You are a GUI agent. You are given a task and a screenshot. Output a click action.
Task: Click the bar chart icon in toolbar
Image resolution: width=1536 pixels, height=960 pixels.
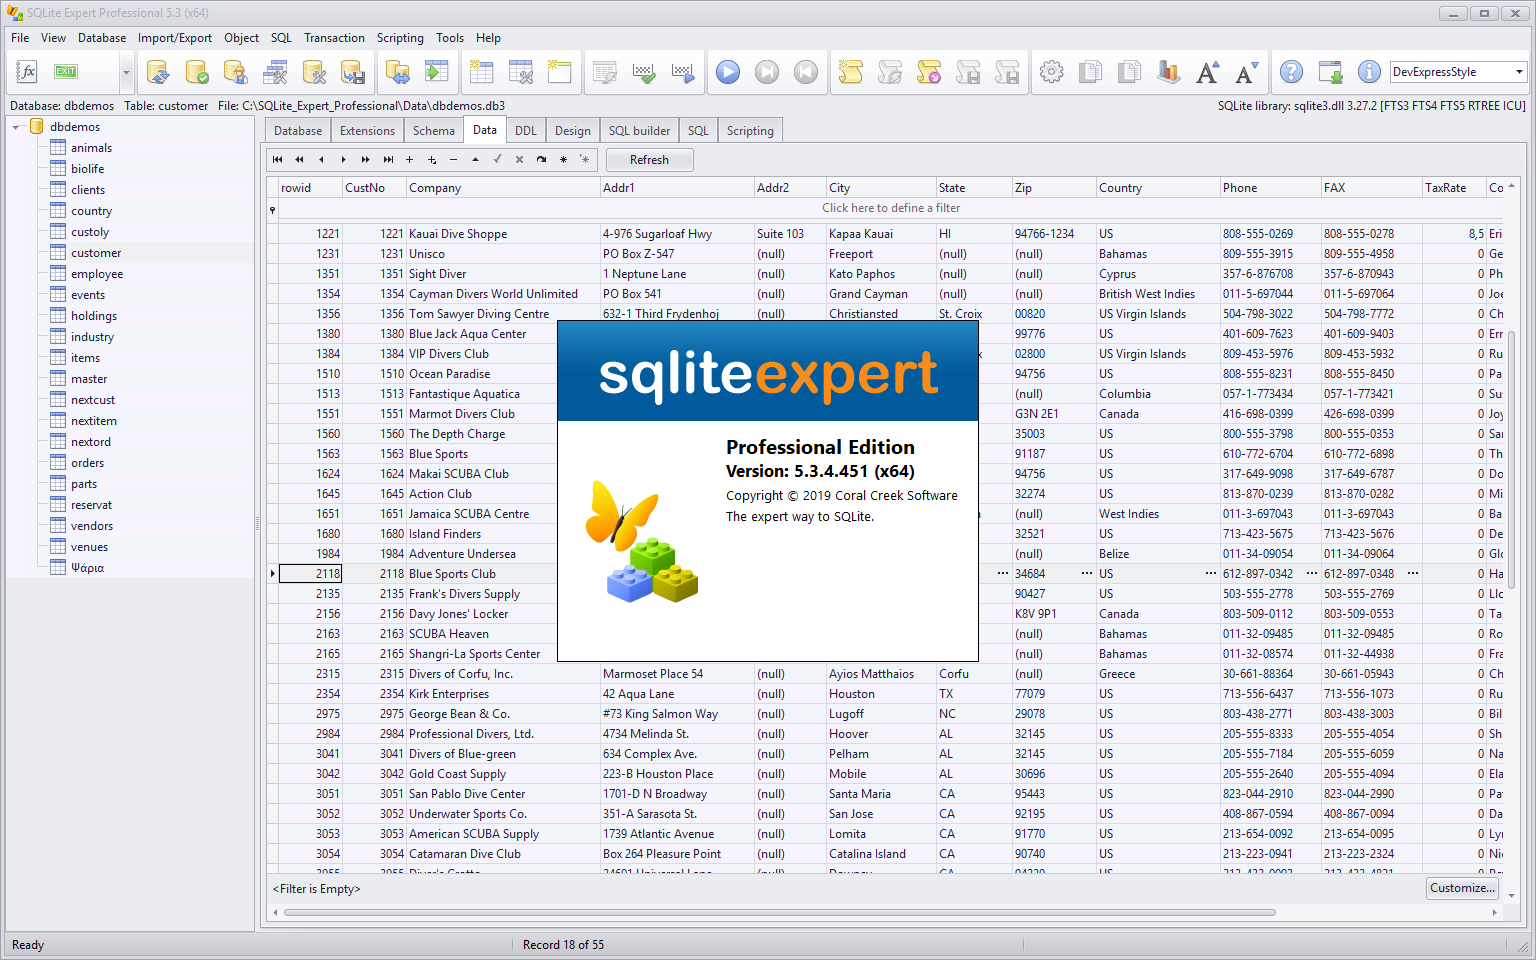1168,72
